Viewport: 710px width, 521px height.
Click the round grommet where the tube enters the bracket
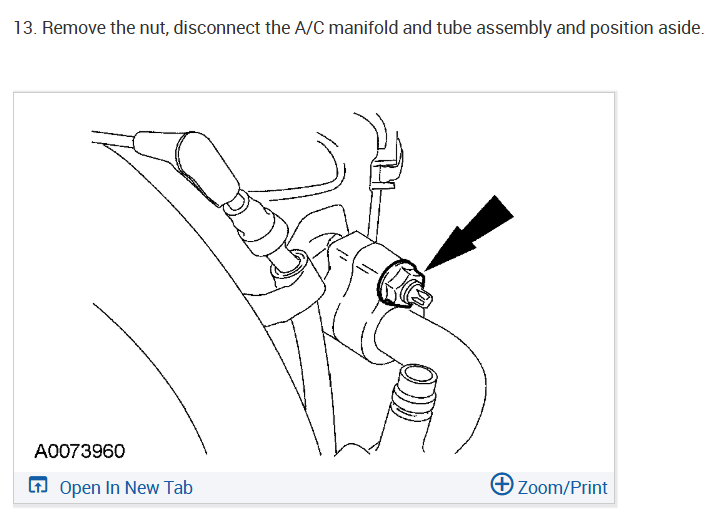[290, 265]
